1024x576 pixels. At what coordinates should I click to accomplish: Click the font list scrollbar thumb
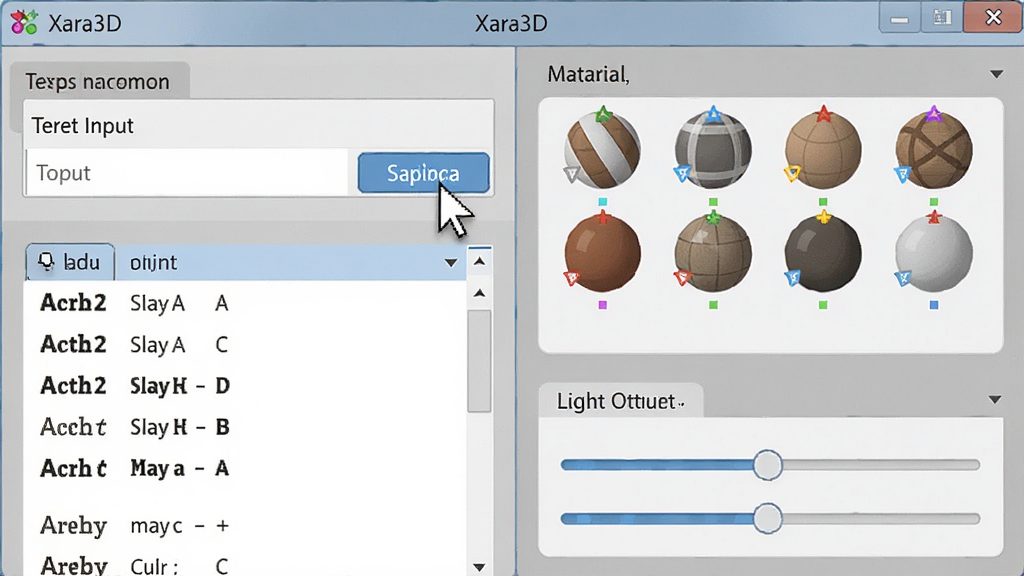479,360
